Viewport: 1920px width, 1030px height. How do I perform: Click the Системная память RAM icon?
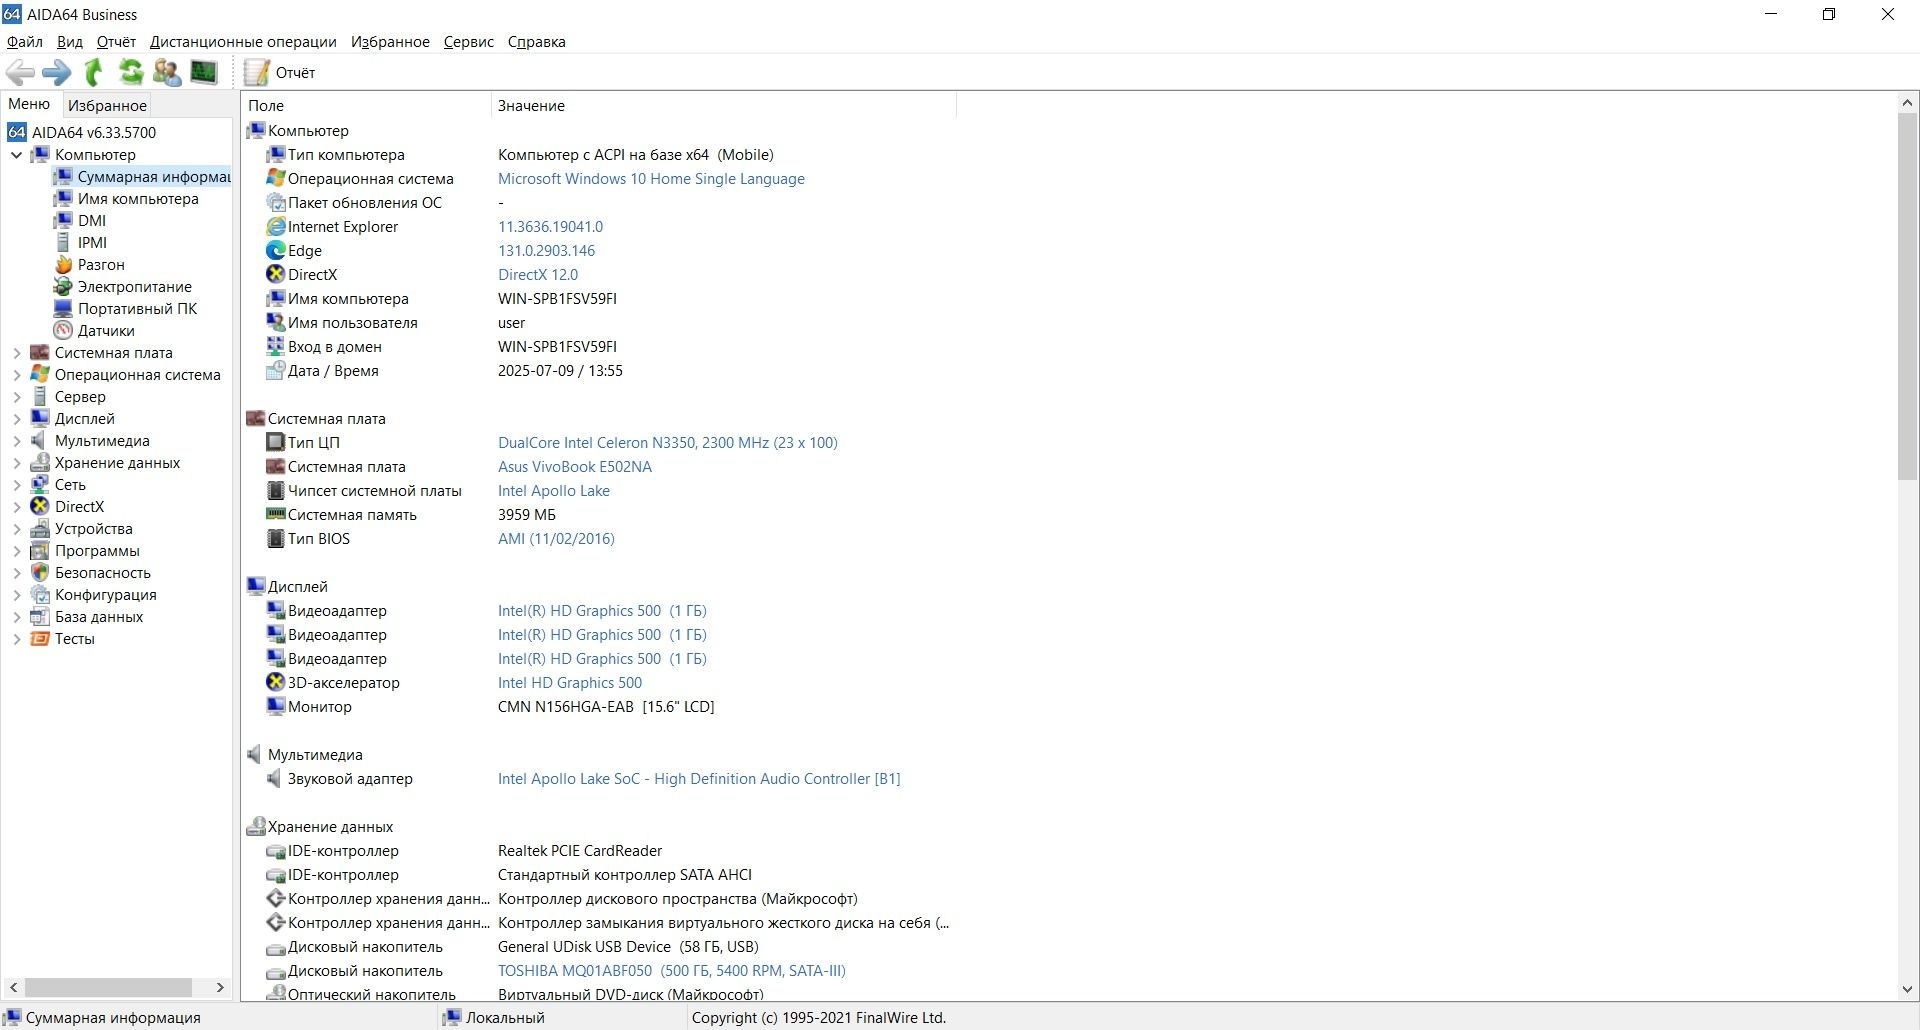[x=275, y=515]
